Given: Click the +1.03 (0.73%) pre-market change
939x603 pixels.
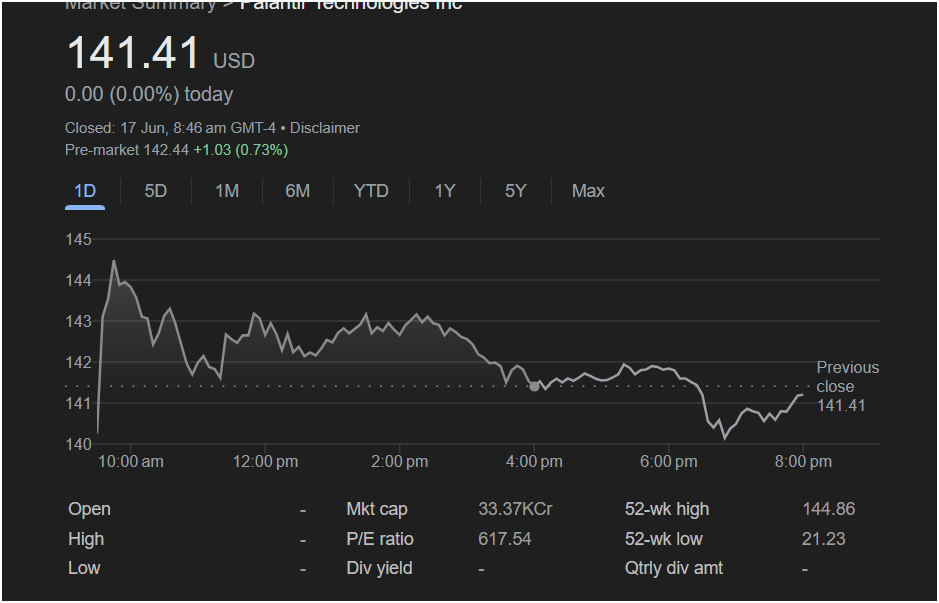Looking at the screenshot, I should coord(241,150).
